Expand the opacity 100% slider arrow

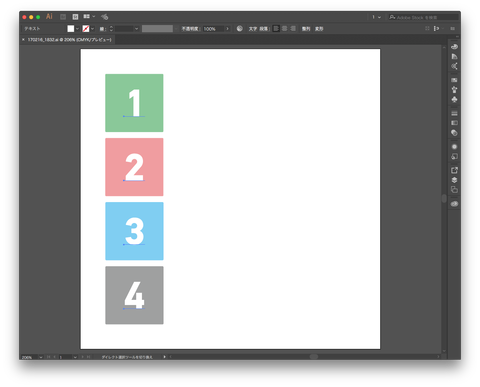[227, 29]
